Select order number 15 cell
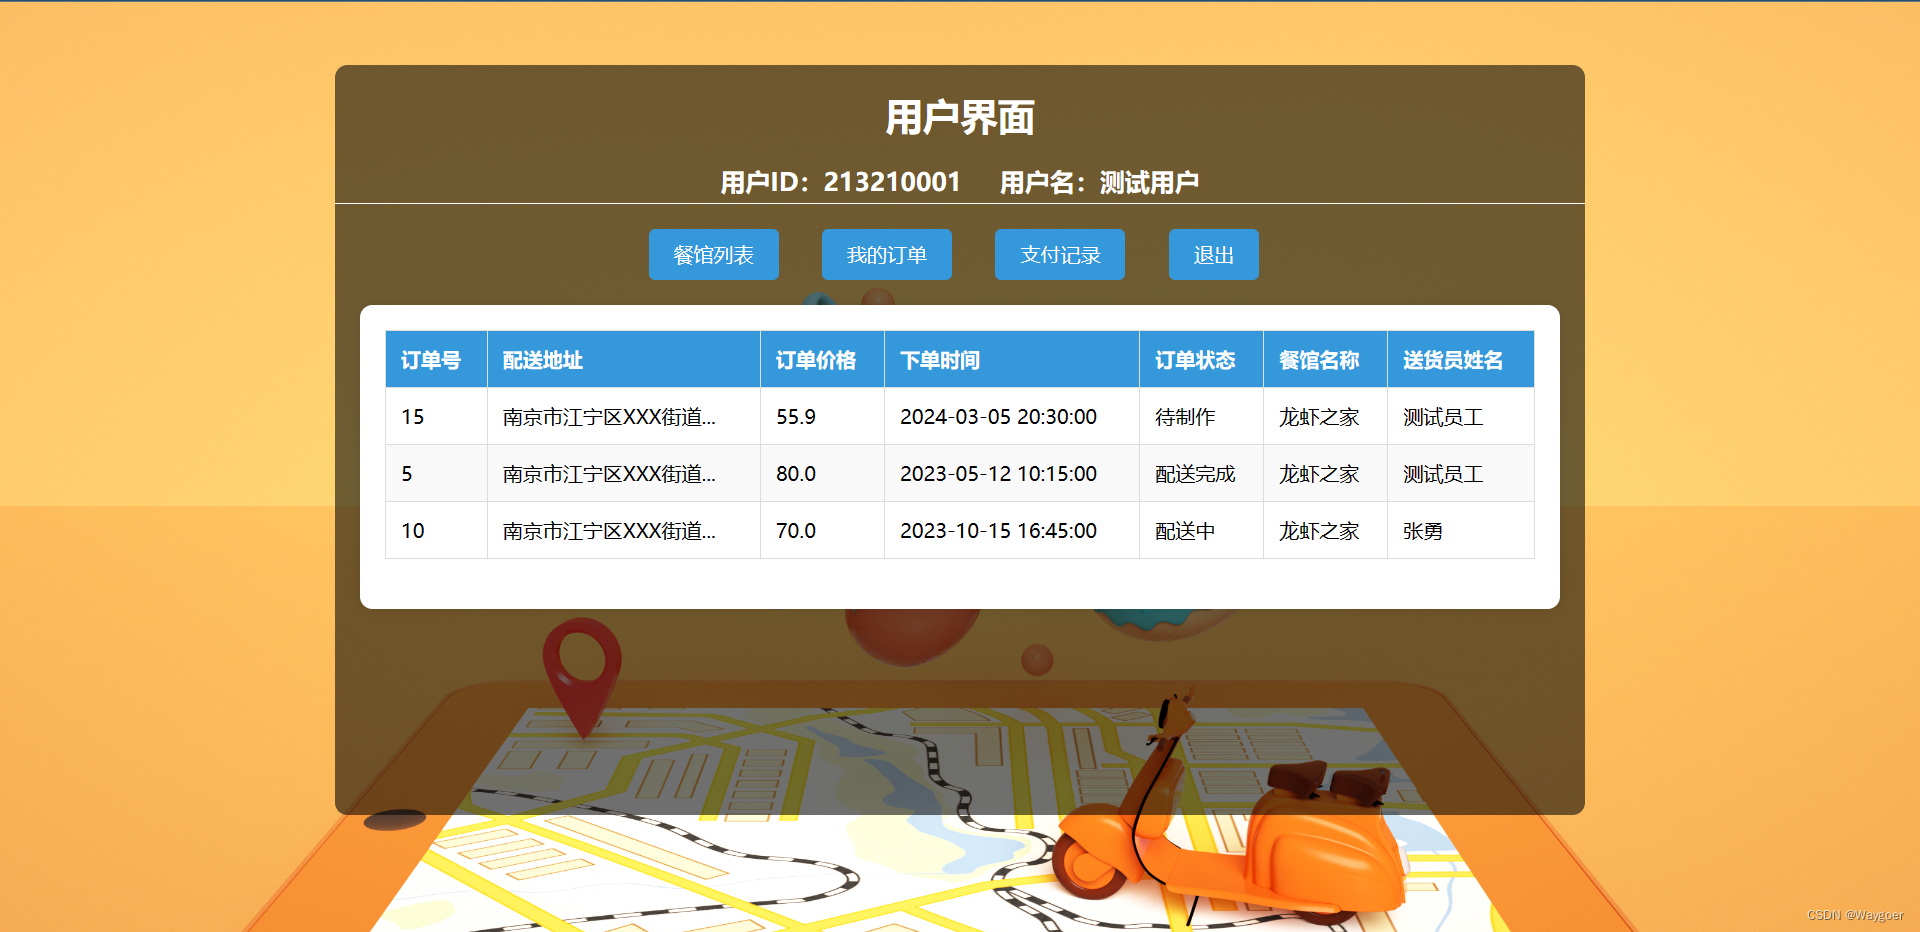This screenshot has height=932, width=1920. pos(437,417)
